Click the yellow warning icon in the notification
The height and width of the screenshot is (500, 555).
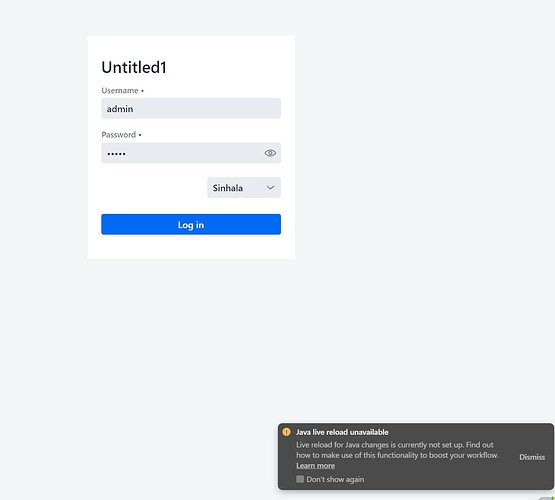pyautogui.click(x=286, y=432)
